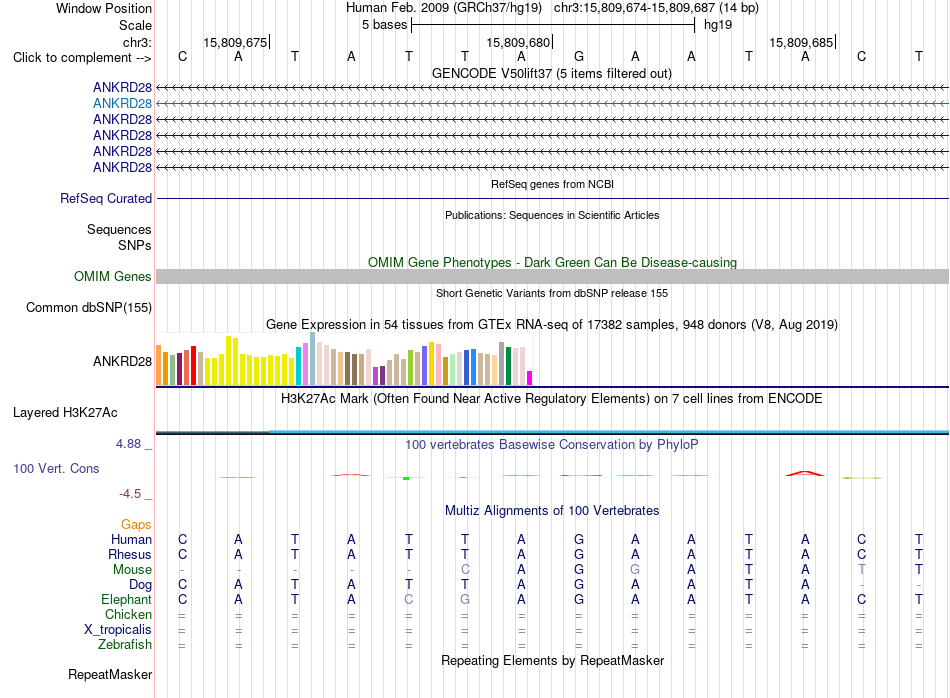The height and width of the screenshot is (698, 950).
Task: Select the Sequences track label
Action: pyautogui.click(x=119, y=230)
